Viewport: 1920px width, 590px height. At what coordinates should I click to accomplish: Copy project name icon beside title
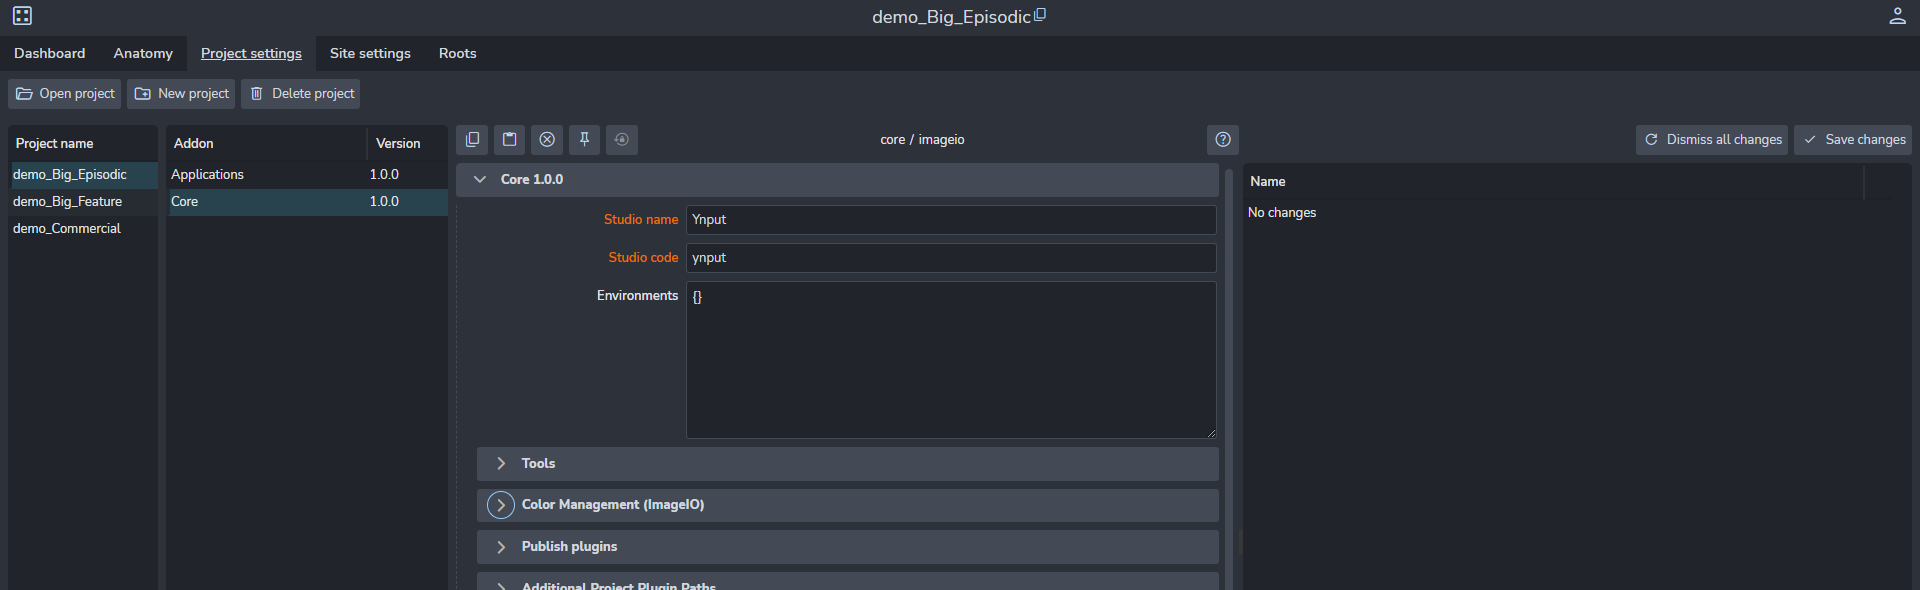(1040, 15)
